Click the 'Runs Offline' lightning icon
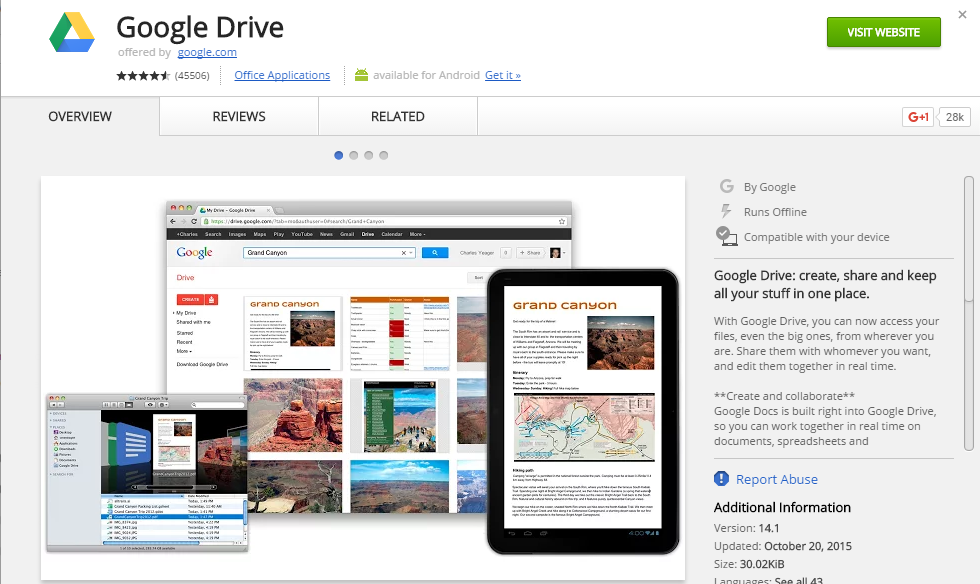The width and height of the screenshot is (980, 584). click(726, 211)
